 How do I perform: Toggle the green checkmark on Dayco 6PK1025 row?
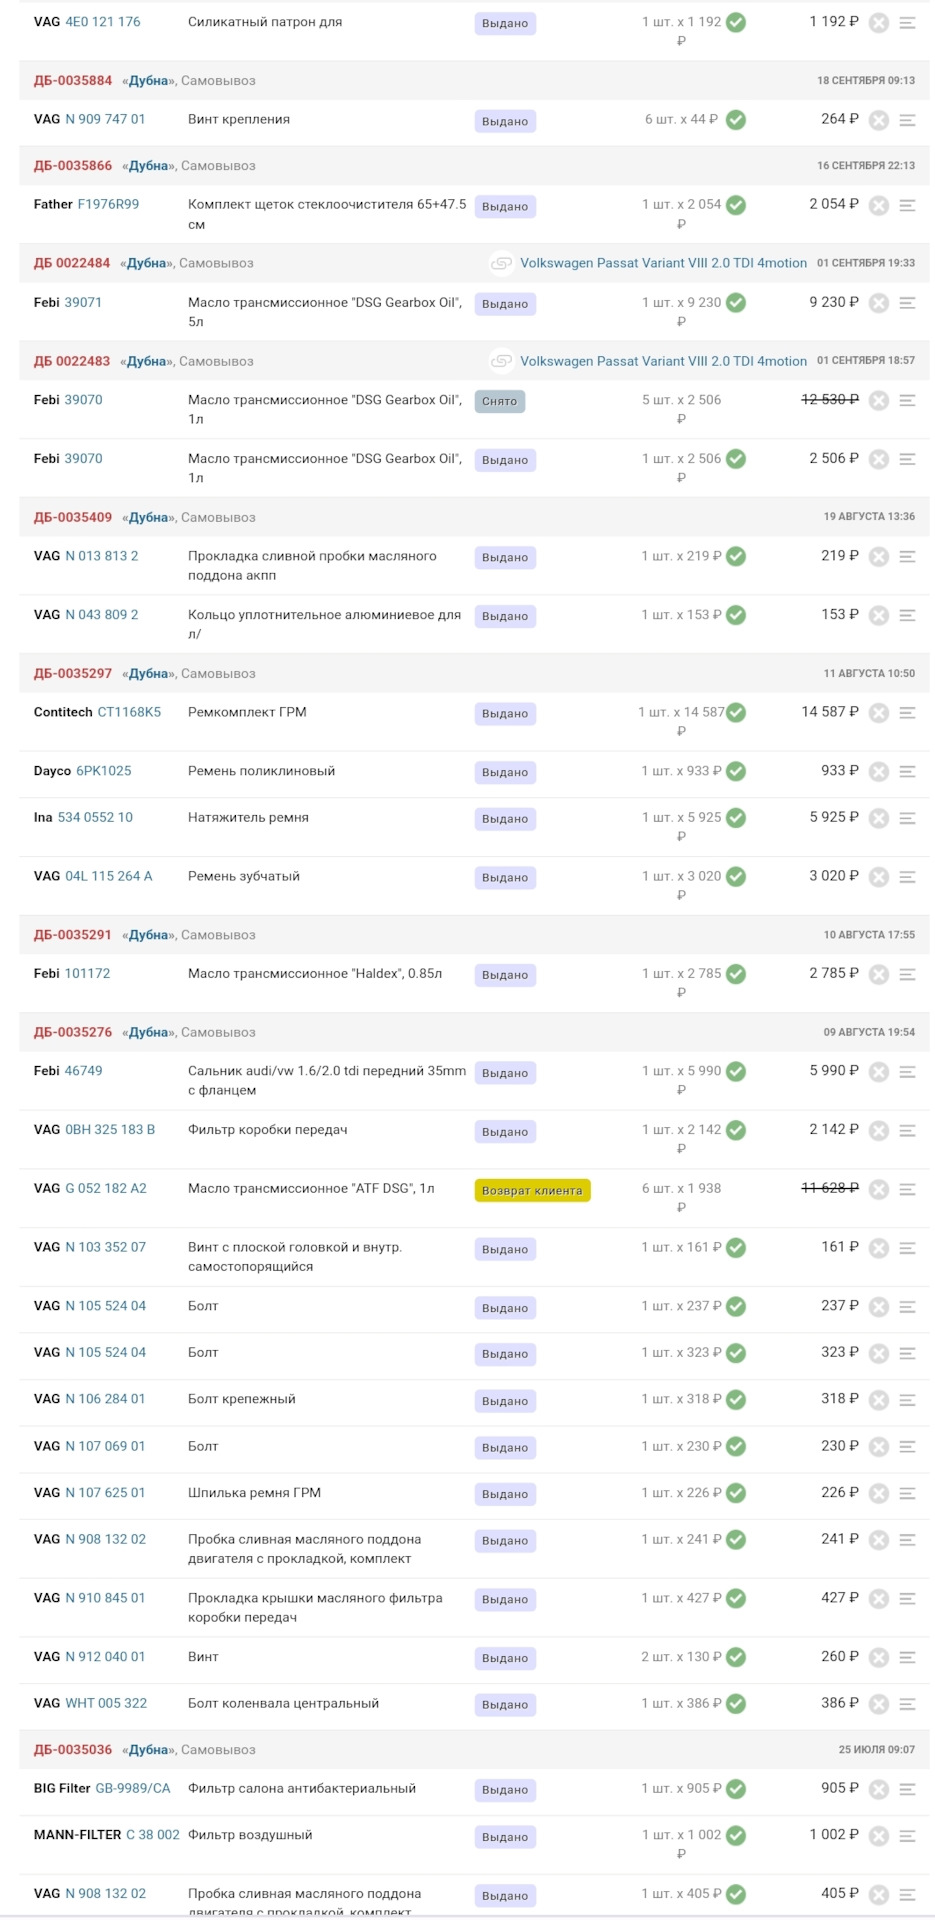point(736,772)
